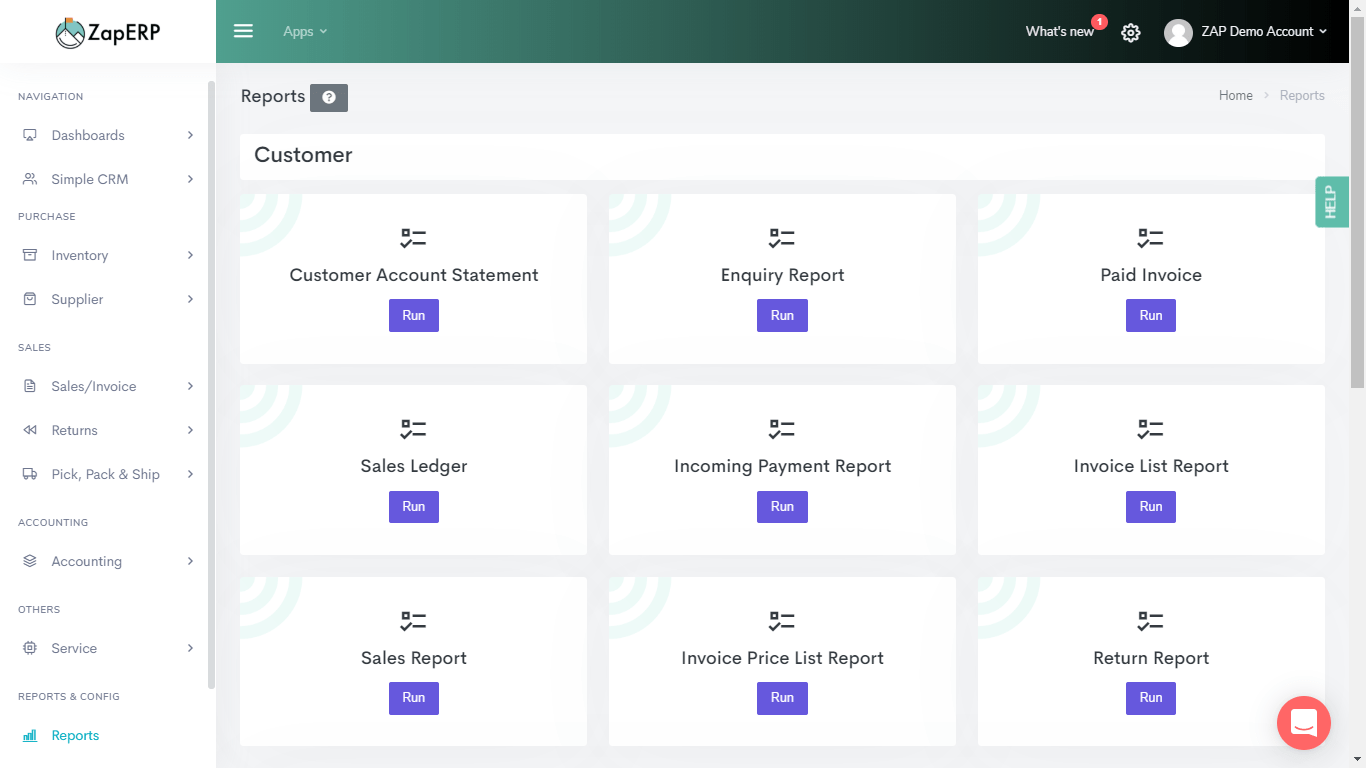Open the What's new link
Viewport: 1366px width, 768px height.
click(1059, 32)
